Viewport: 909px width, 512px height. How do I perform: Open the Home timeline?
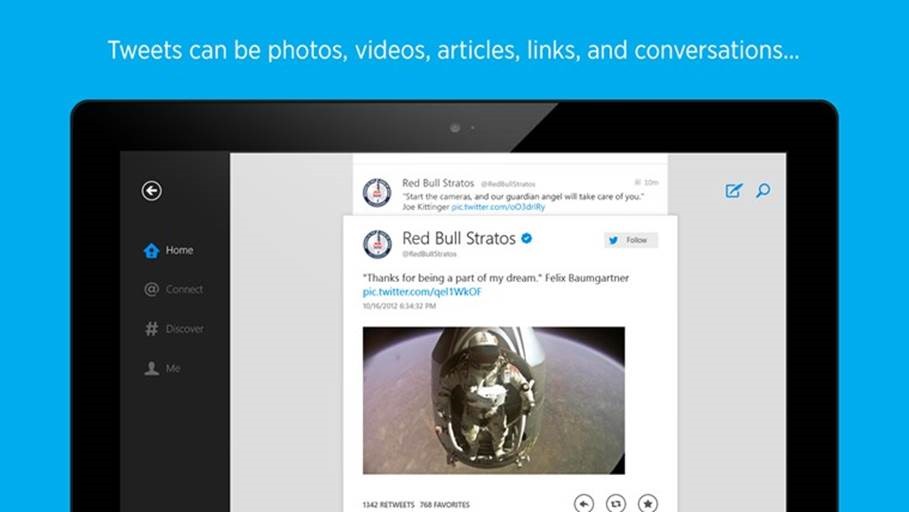click(x=168, y=250)
